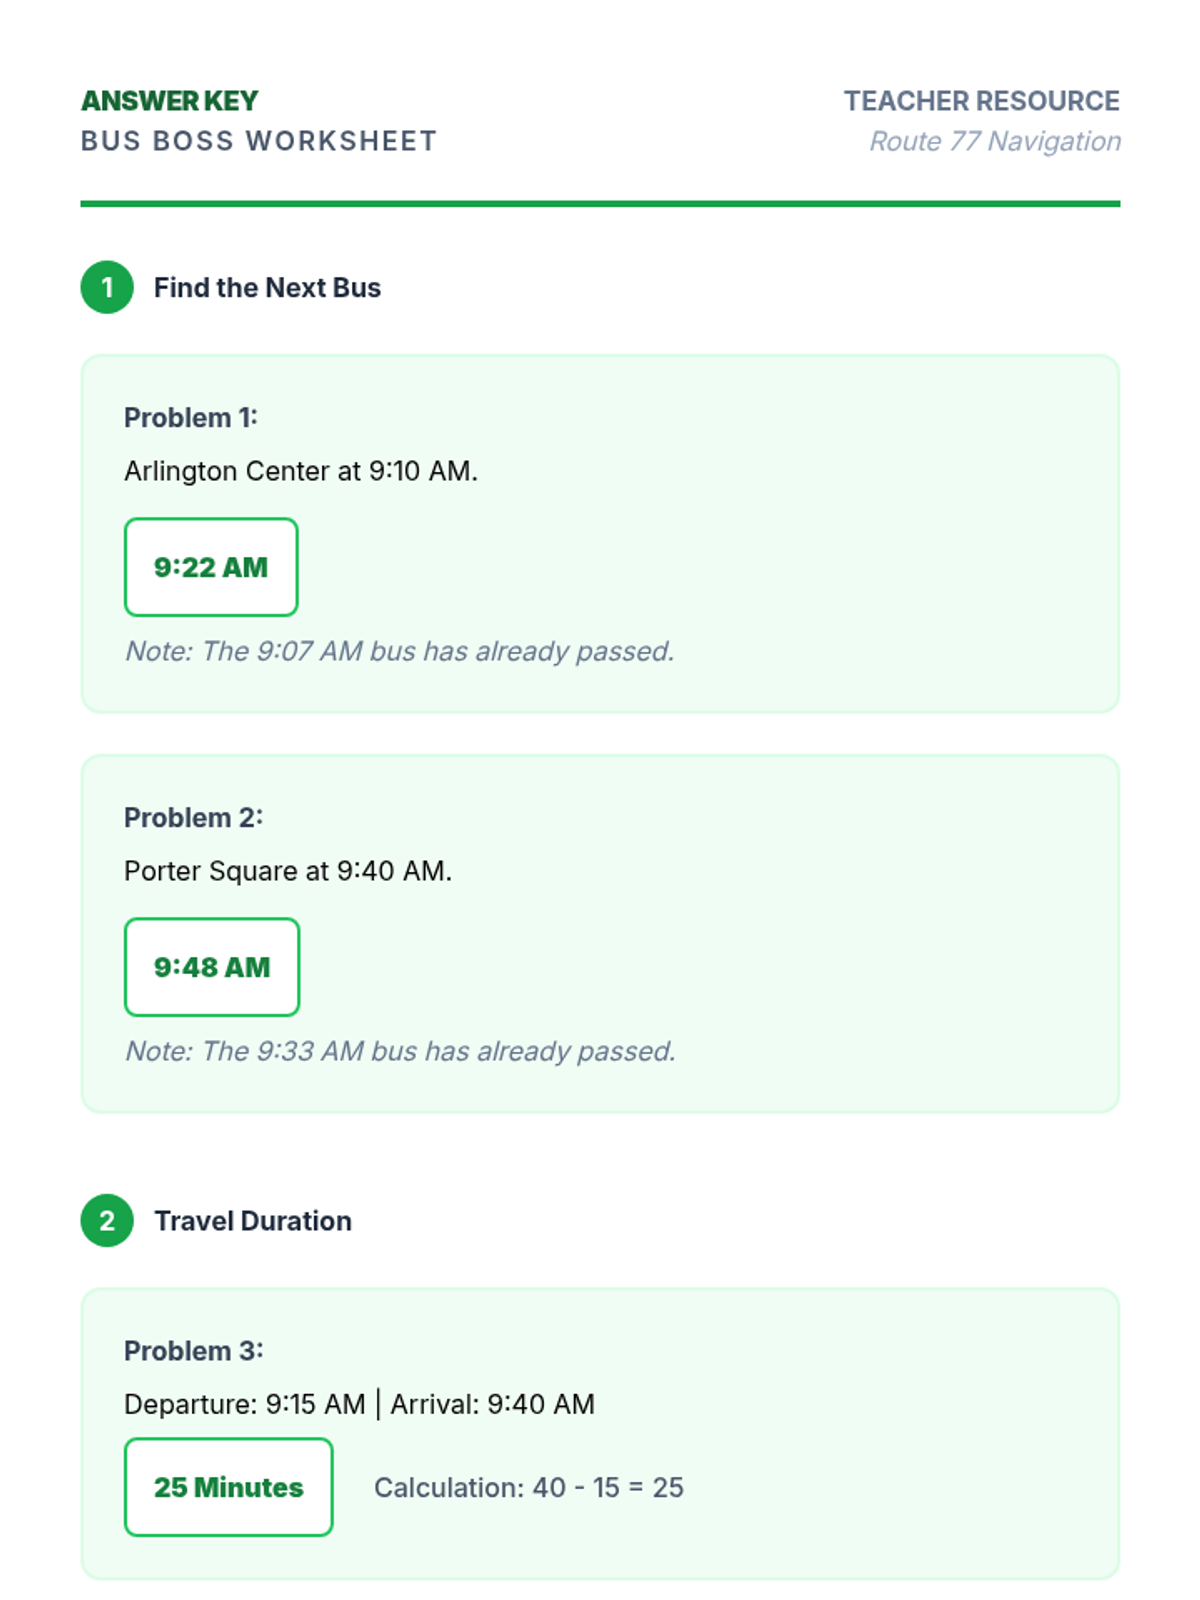This screenshot has width=1200, height=1600.
Task: Click the 9:22 AM answer box
Action: [x=211, y=567]
